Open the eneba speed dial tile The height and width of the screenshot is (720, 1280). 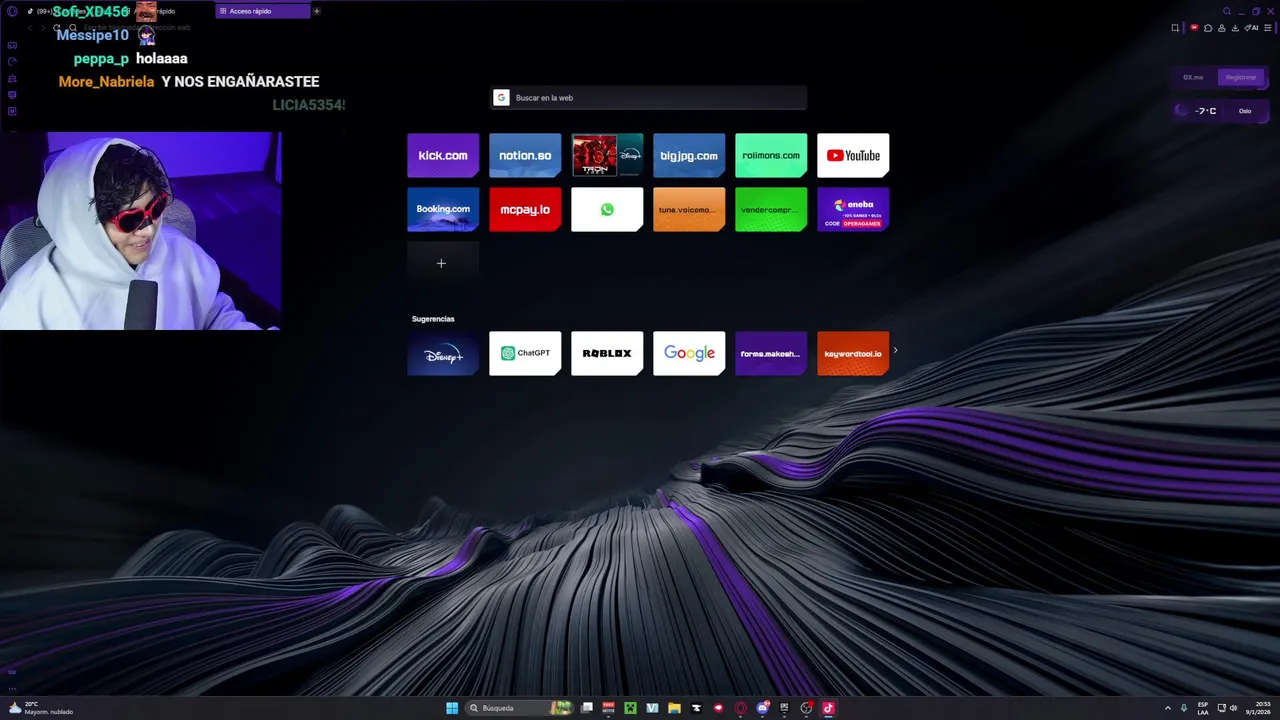tap(853, 209)
